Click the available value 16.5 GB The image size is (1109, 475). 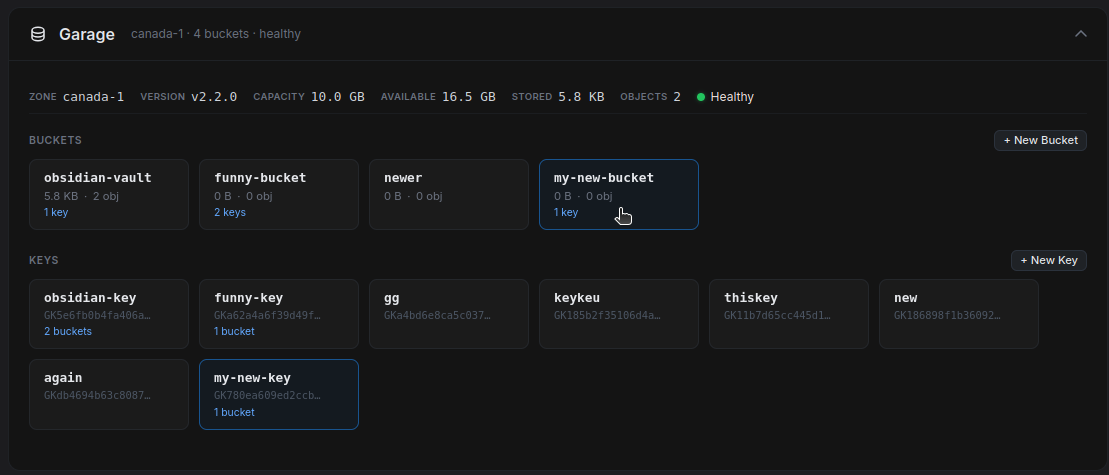click(x=469, y=97)
